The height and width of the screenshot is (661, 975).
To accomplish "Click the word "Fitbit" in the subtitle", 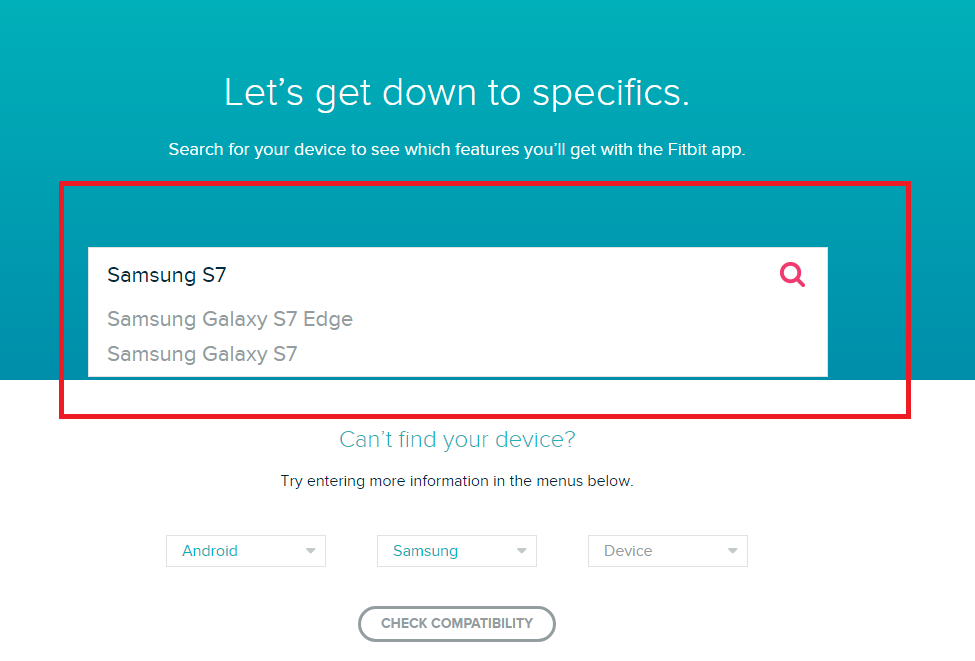I will 688,150.
